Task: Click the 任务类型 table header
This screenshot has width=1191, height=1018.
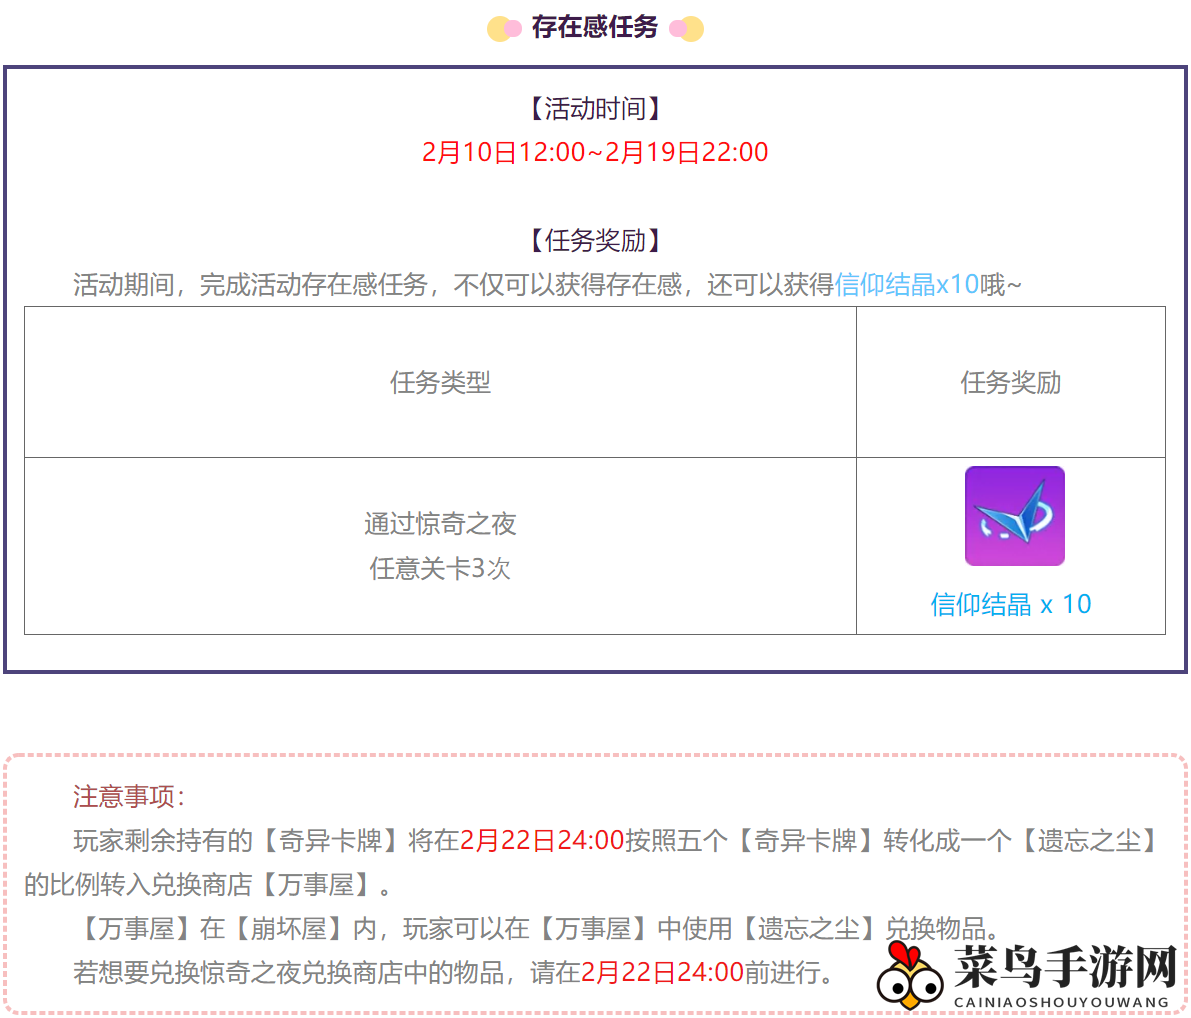Action: click(x=440, y=382)
